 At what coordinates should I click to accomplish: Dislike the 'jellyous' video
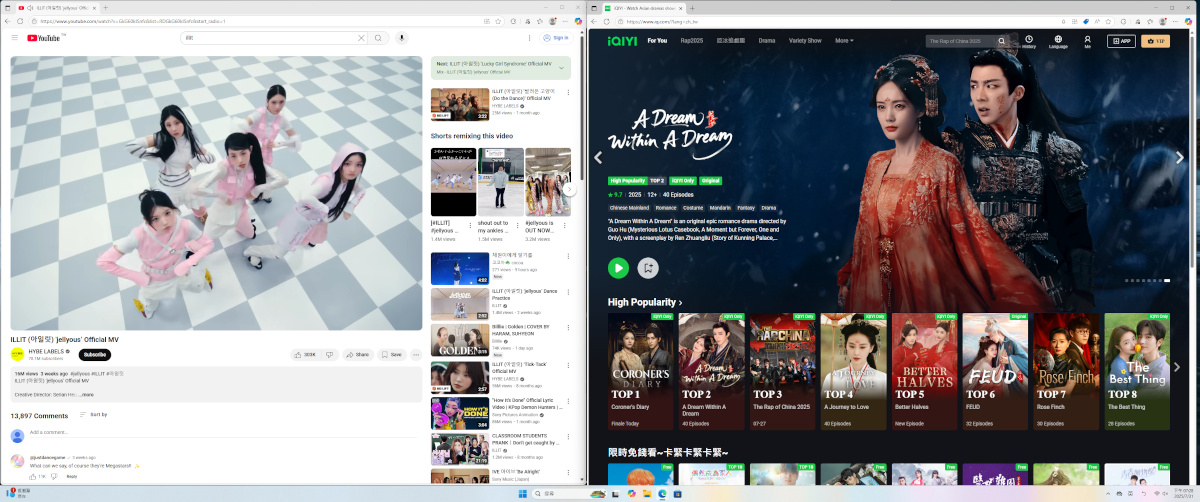pyautogui.click(x=329, y=354)
